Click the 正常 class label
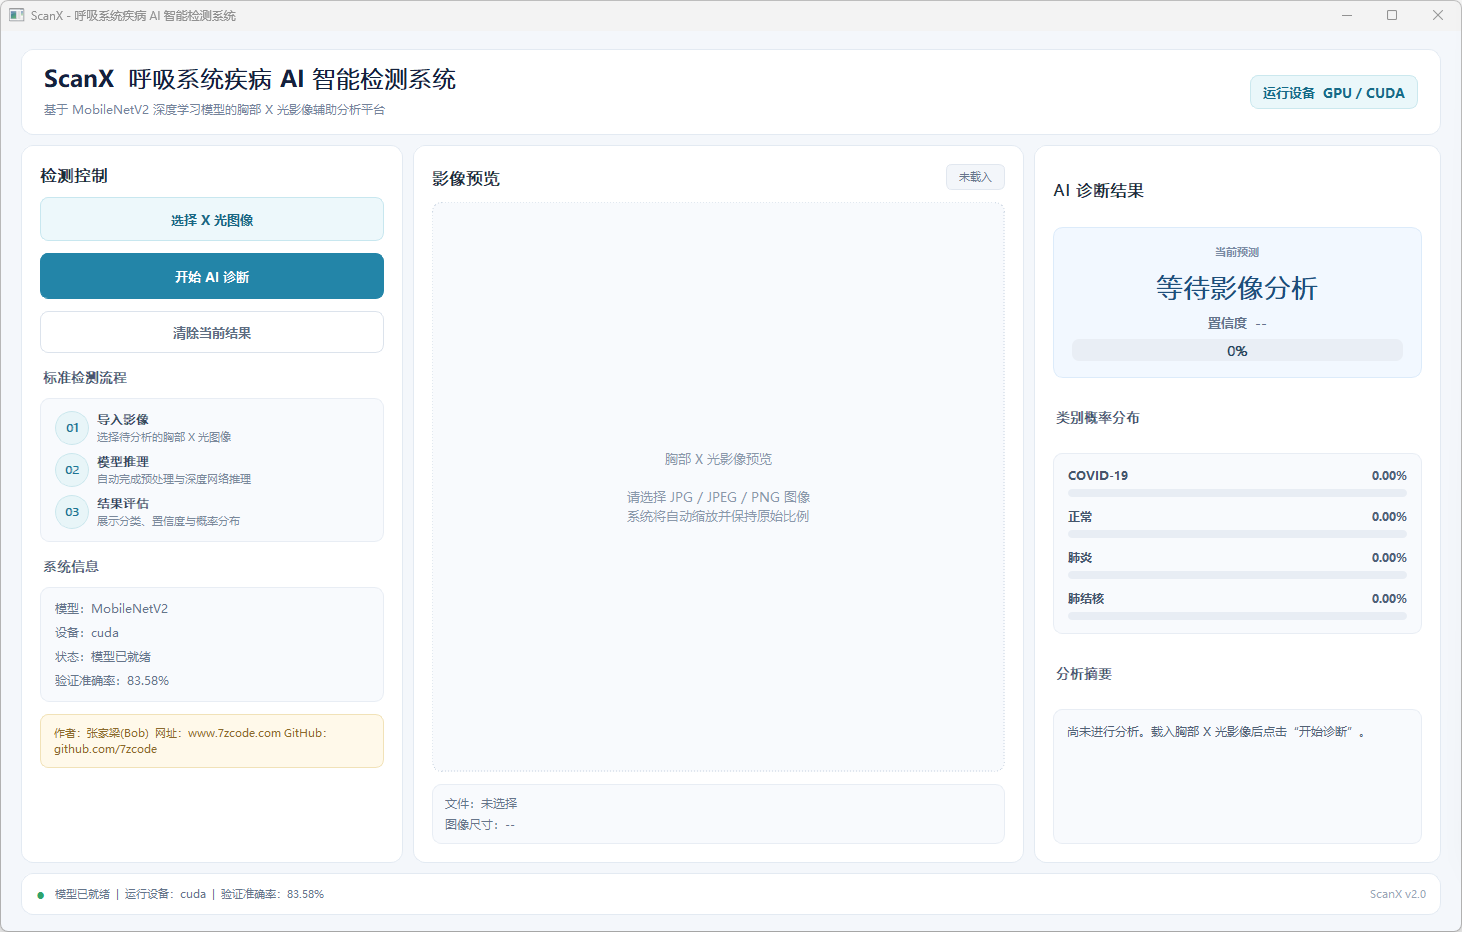Viewport: 1462px width, 932px height. pyautogui.click(x=1080, y=517)
